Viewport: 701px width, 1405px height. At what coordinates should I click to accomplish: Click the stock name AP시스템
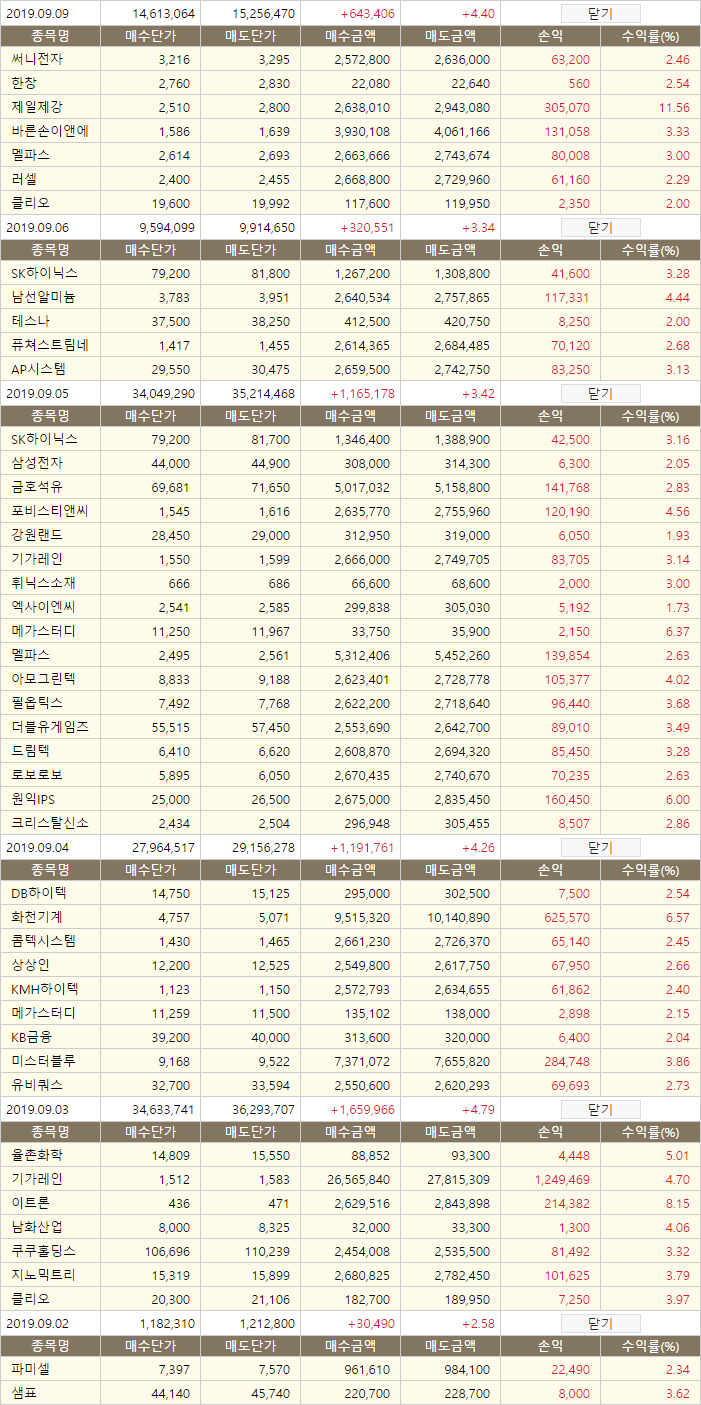point(37,369)
